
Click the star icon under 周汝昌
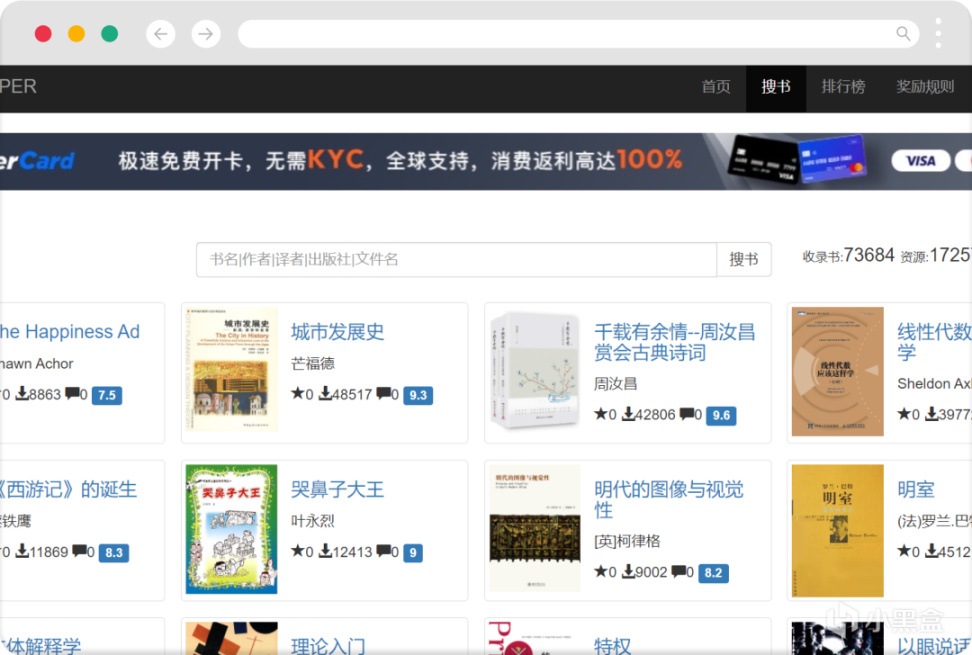[x=601, y=413]
